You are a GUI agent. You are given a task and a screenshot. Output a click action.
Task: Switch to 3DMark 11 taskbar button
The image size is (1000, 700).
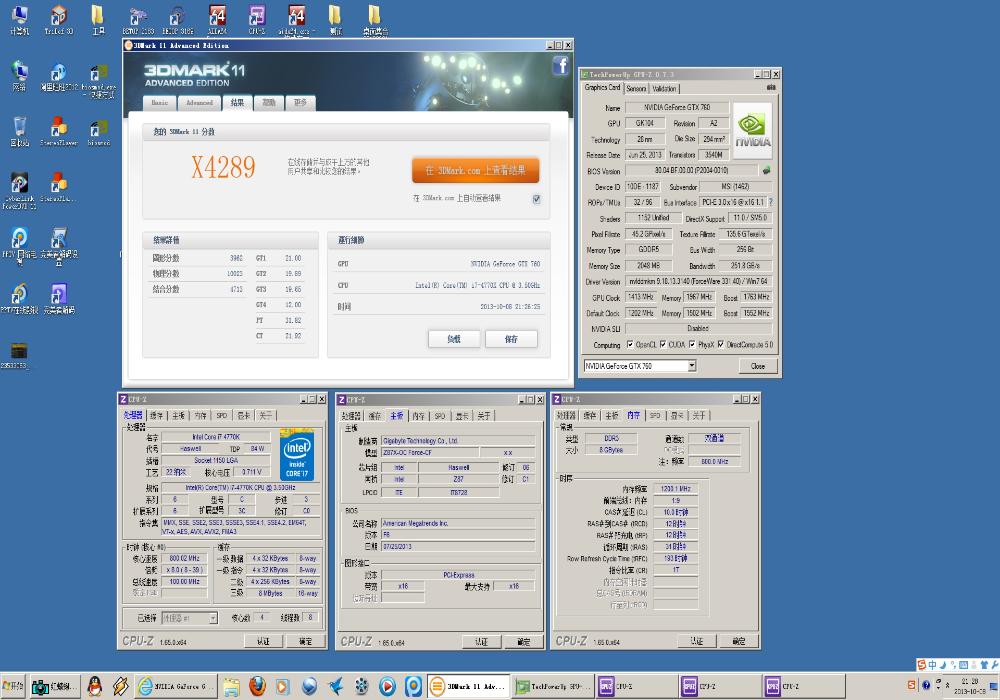[x=469, y=686]
